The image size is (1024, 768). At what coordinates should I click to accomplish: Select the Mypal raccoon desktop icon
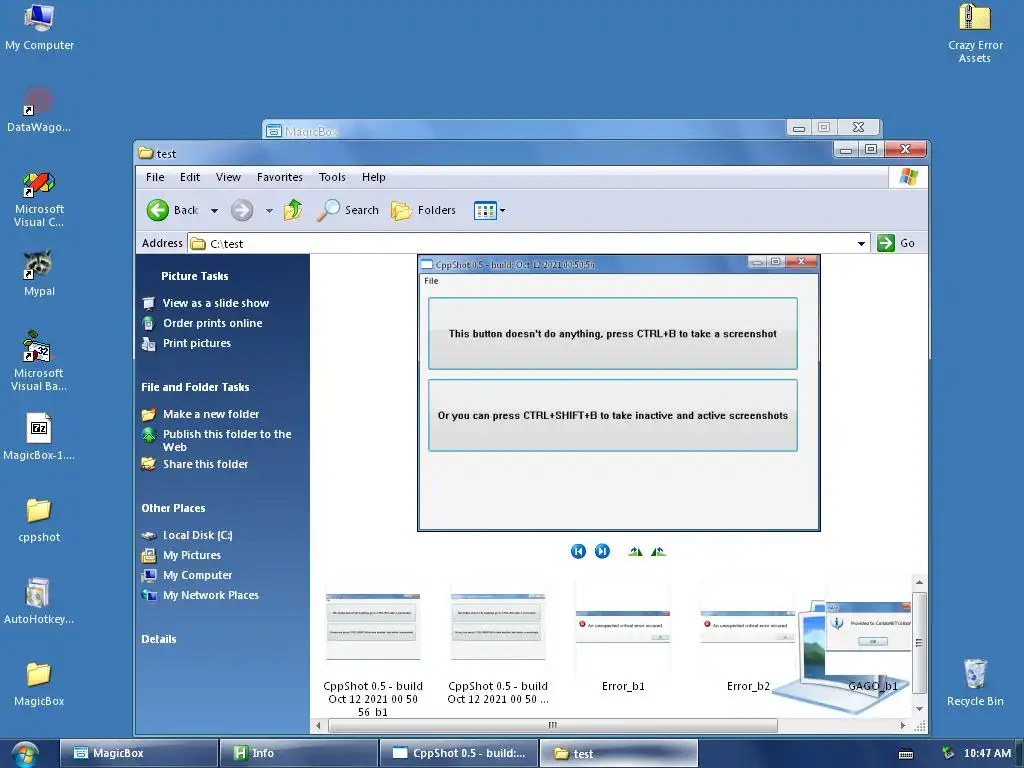point(39,273)
